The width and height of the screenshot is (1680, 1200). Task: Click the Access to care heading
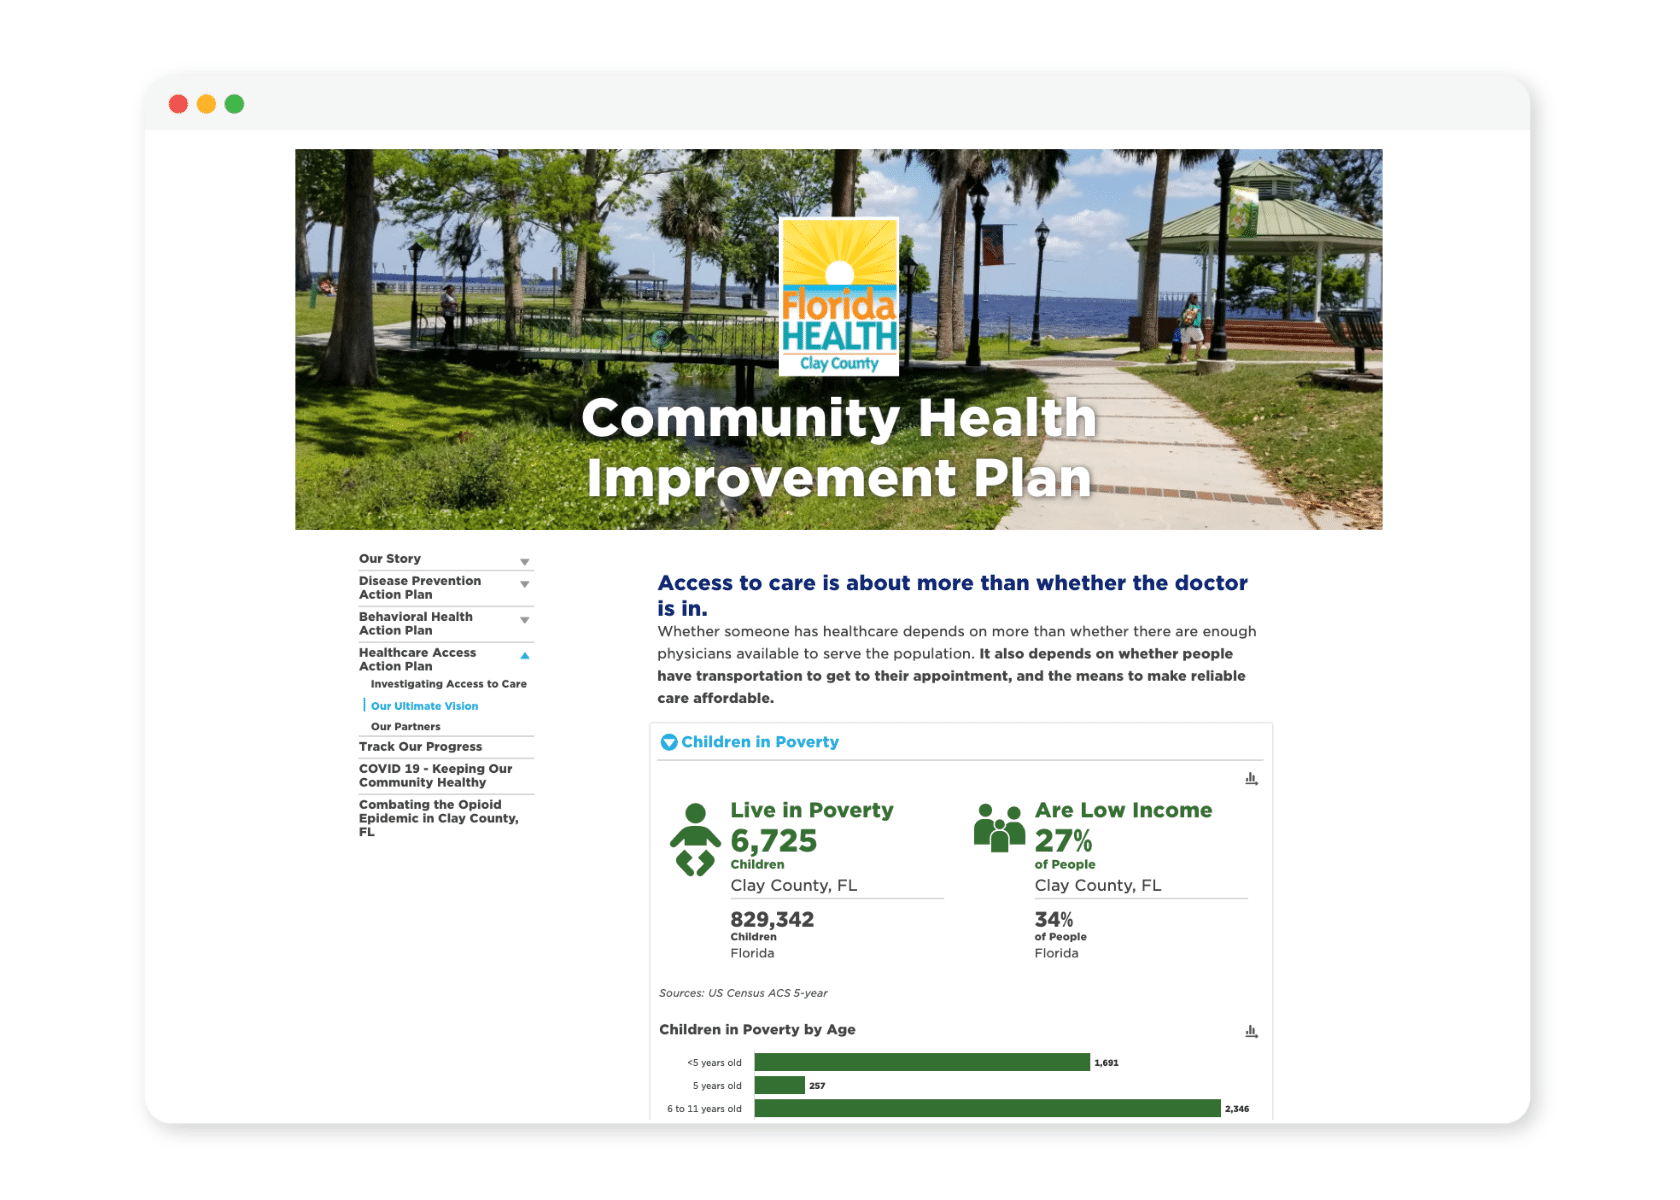click(952, 595)
